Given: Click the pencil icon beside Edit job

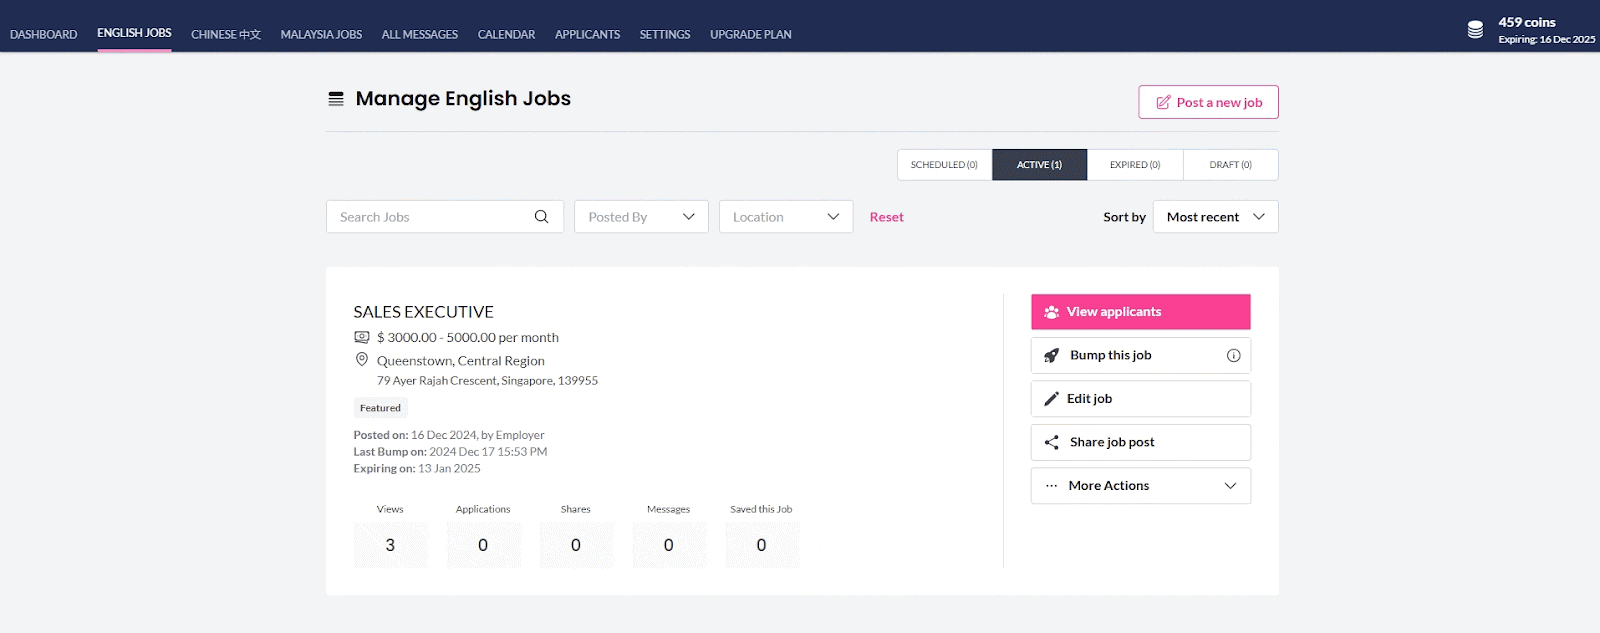Looking at the screenshot, I should (1051, 399).
